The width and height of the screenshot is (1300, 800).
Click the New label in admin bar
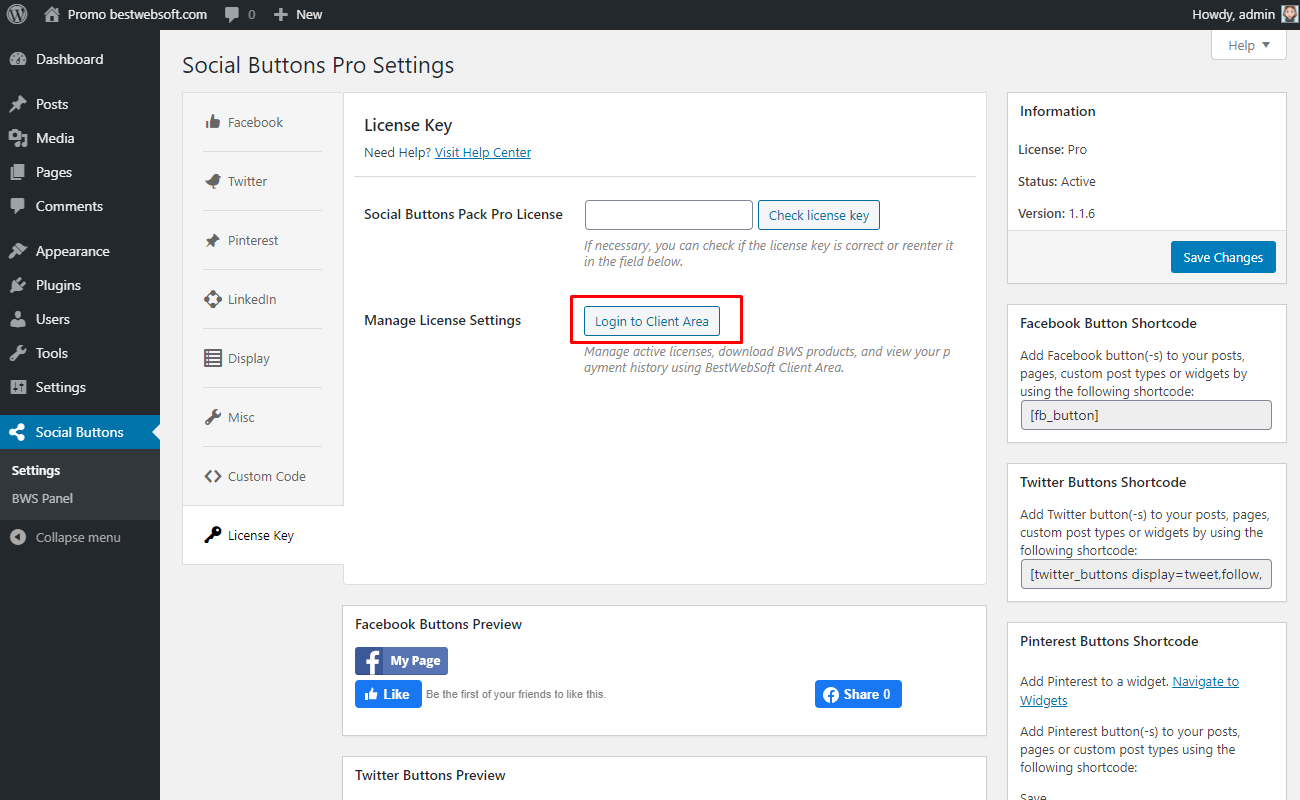click(309, 14)
